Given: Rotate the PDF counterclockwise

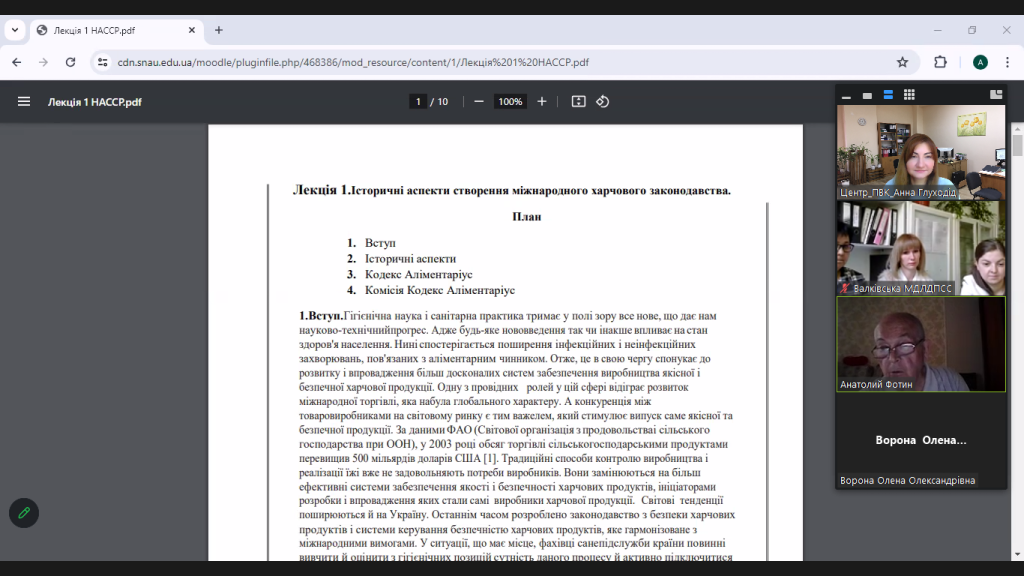Looking at the screenshot, I should [602, 101].
